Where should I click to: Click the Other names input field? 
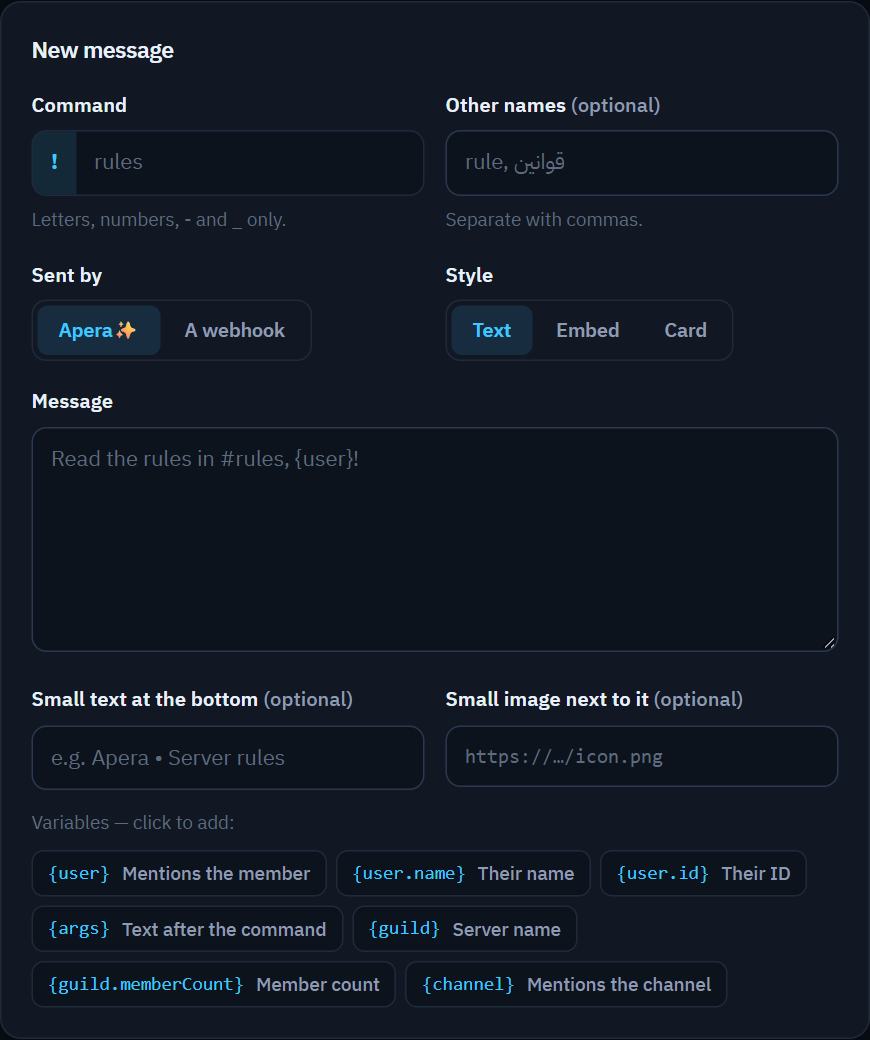pos(642,162)
